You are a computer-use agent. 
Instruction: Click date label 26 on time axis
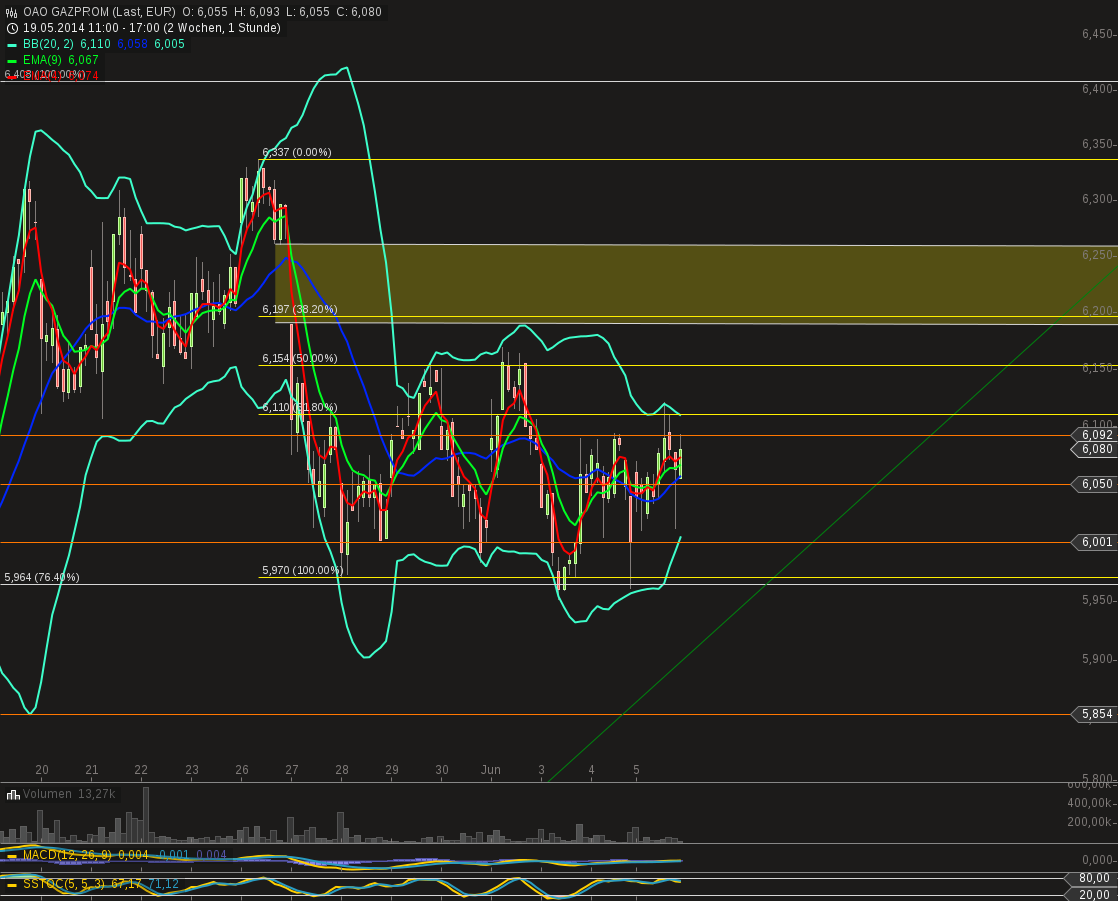(x=242, y=770)
